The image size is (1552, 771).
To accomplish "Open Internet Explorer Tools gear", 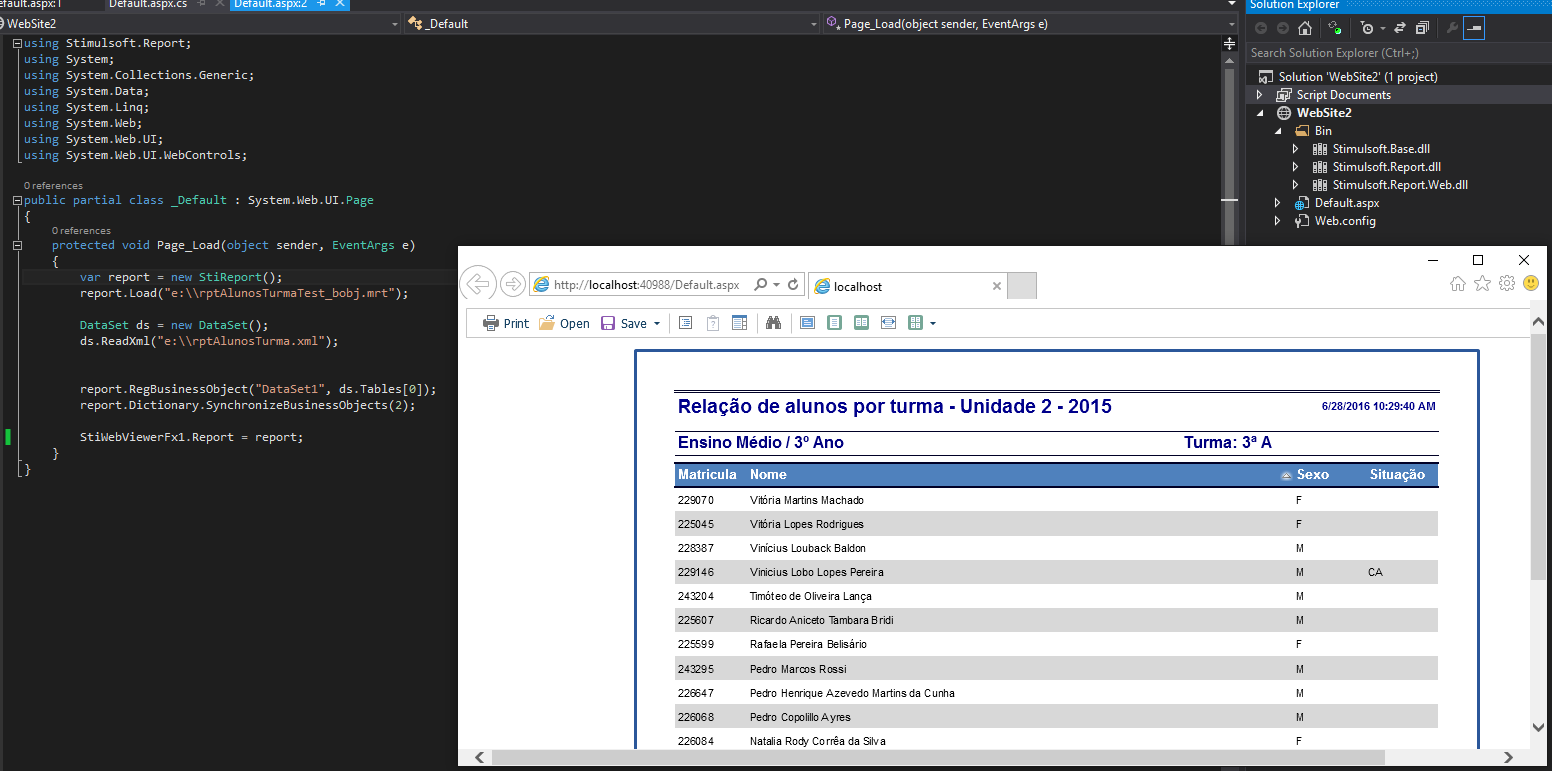I will (1507, 284).
